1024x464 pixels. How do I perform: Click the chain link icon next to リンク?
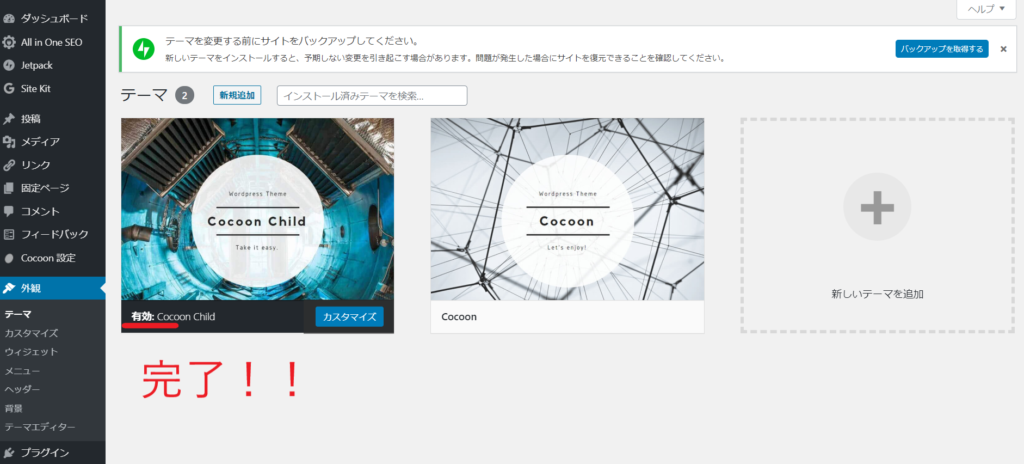(9, 165)
